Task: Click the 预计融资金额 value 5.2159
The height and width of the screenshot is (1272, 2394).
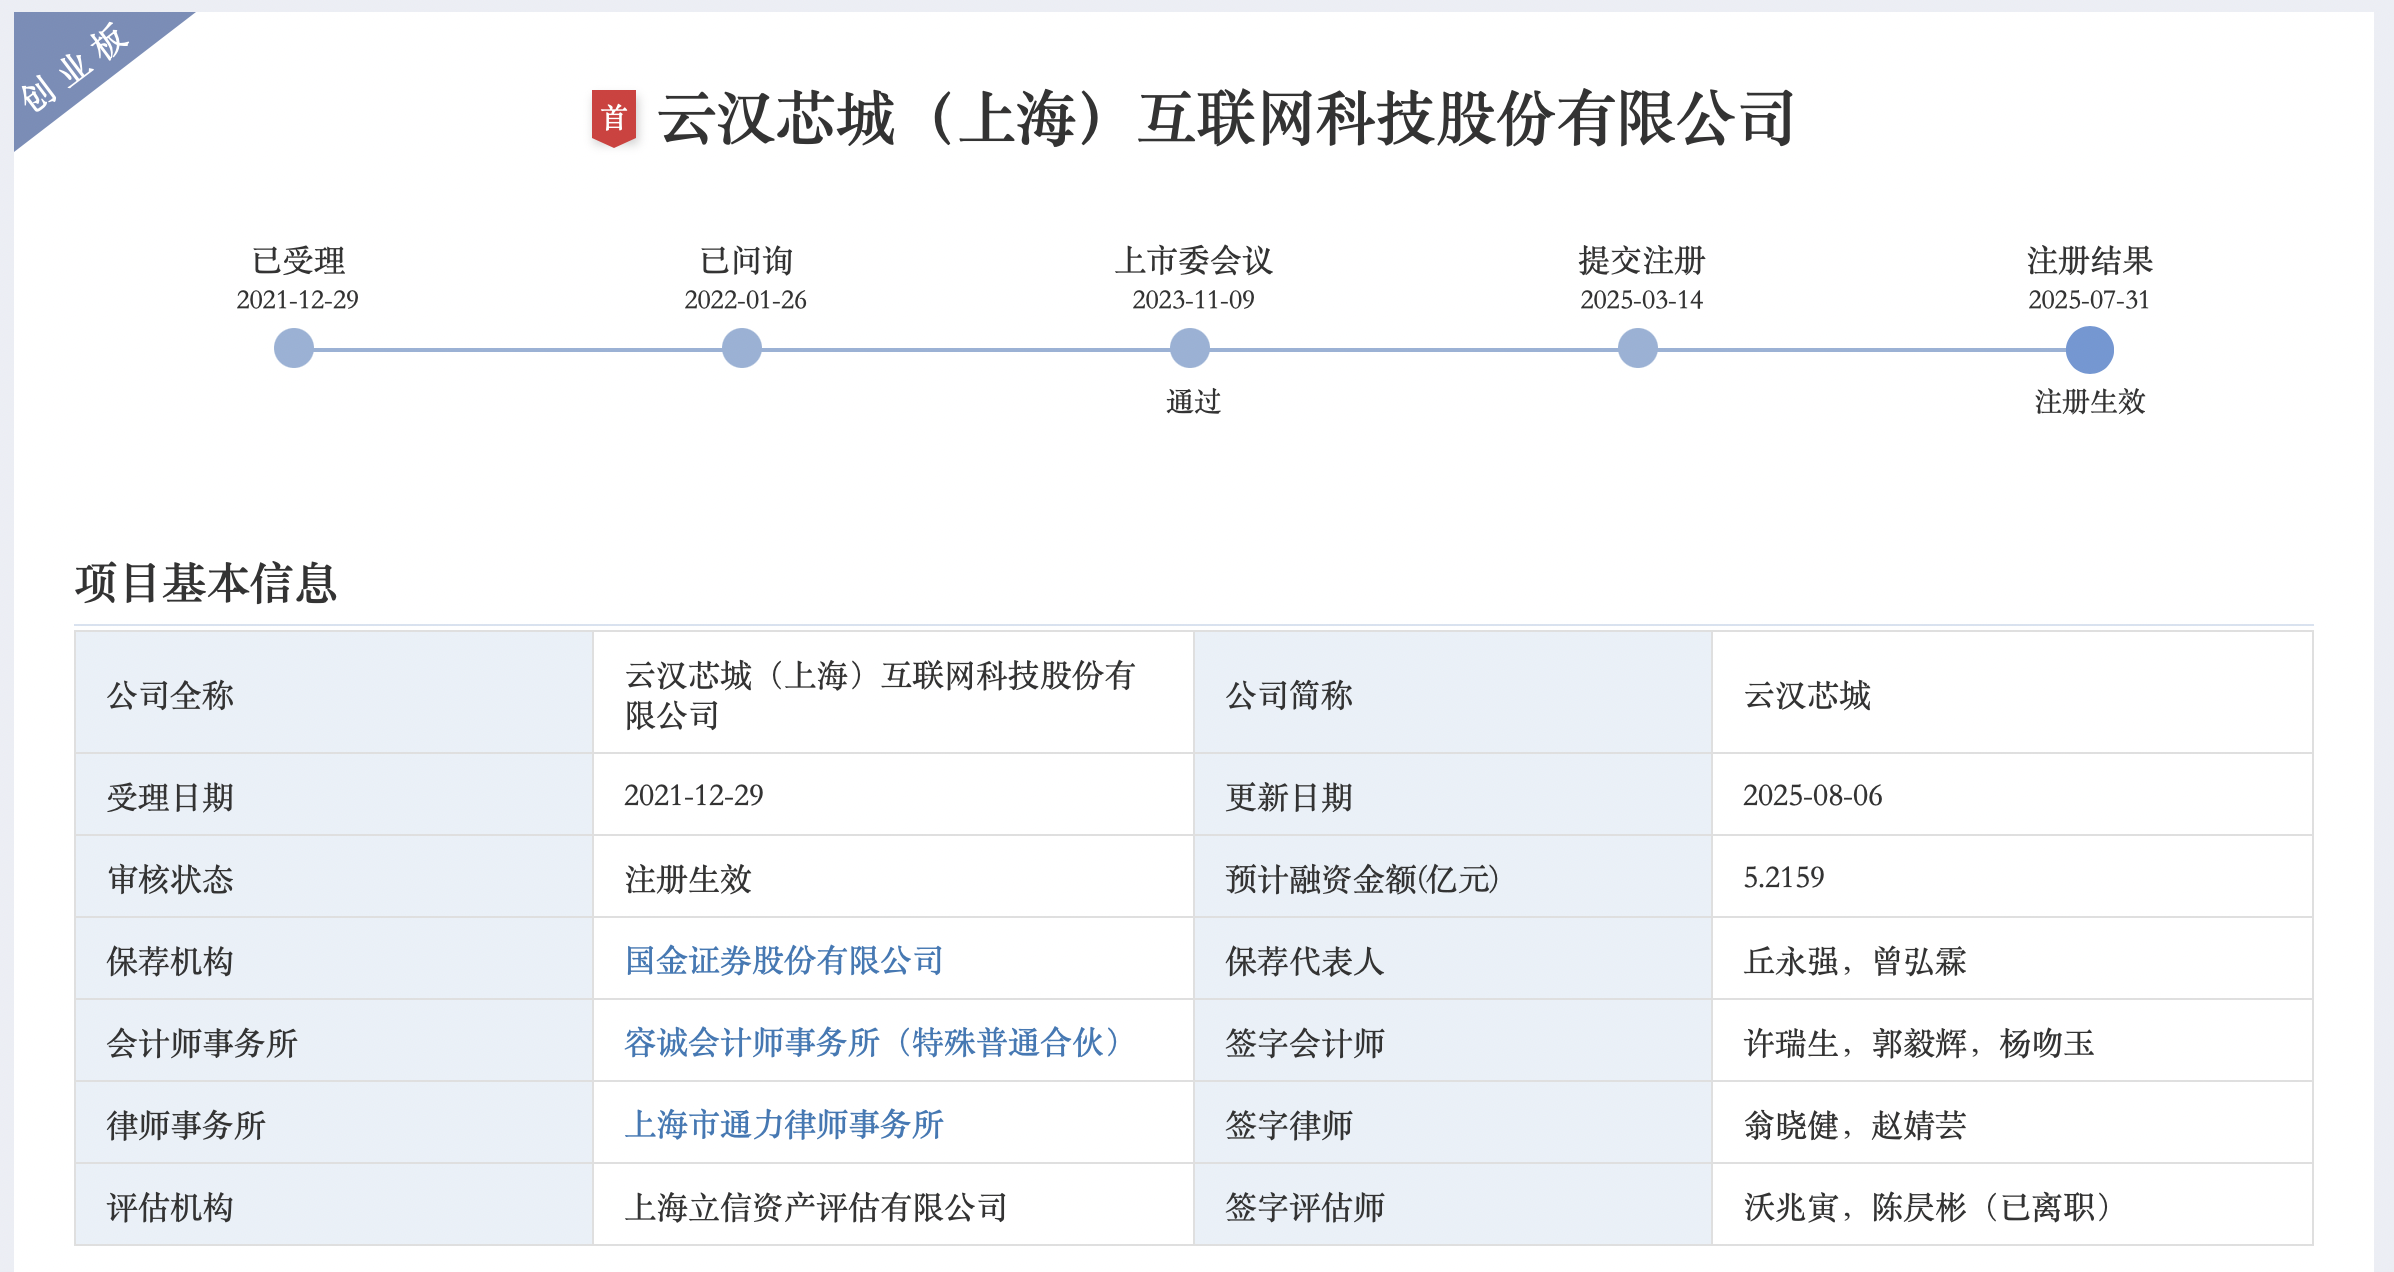Action: click(1784, 878)
